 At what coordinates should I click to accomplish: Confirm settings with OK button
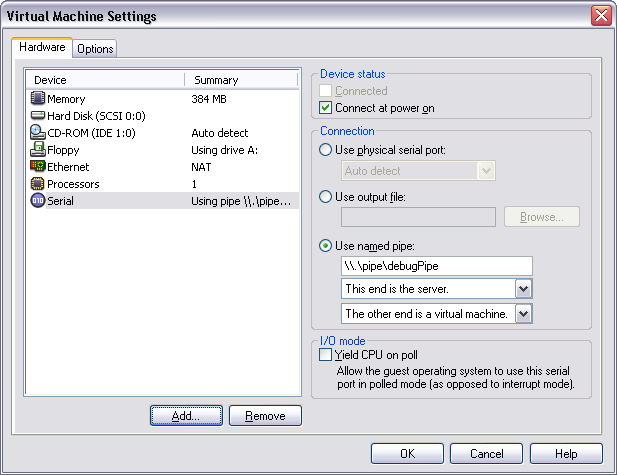[x=407, y=454]
